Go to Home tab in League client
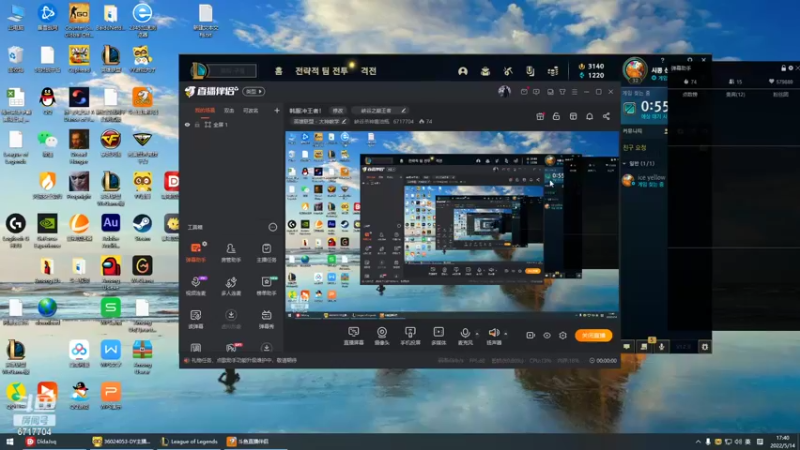 point(279,71)
